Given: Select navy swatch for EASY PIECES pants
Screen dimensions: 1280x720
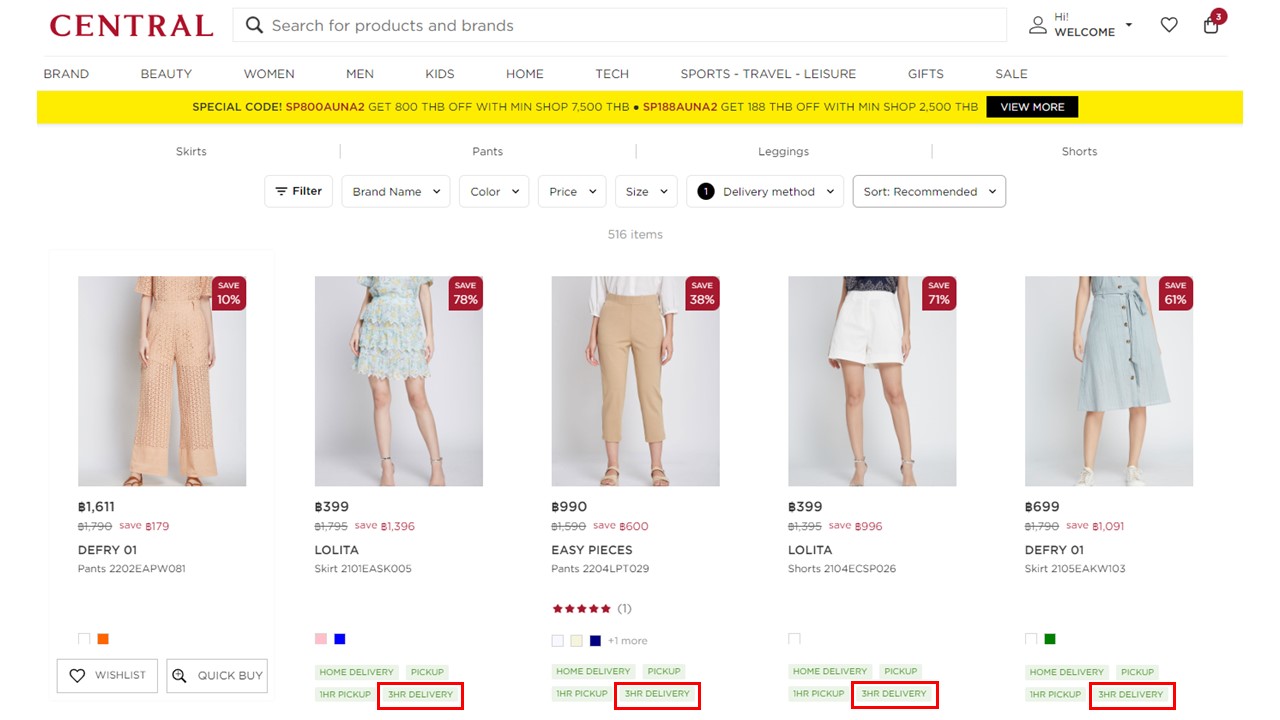Looking at the screenshot, I should [596, 641].
